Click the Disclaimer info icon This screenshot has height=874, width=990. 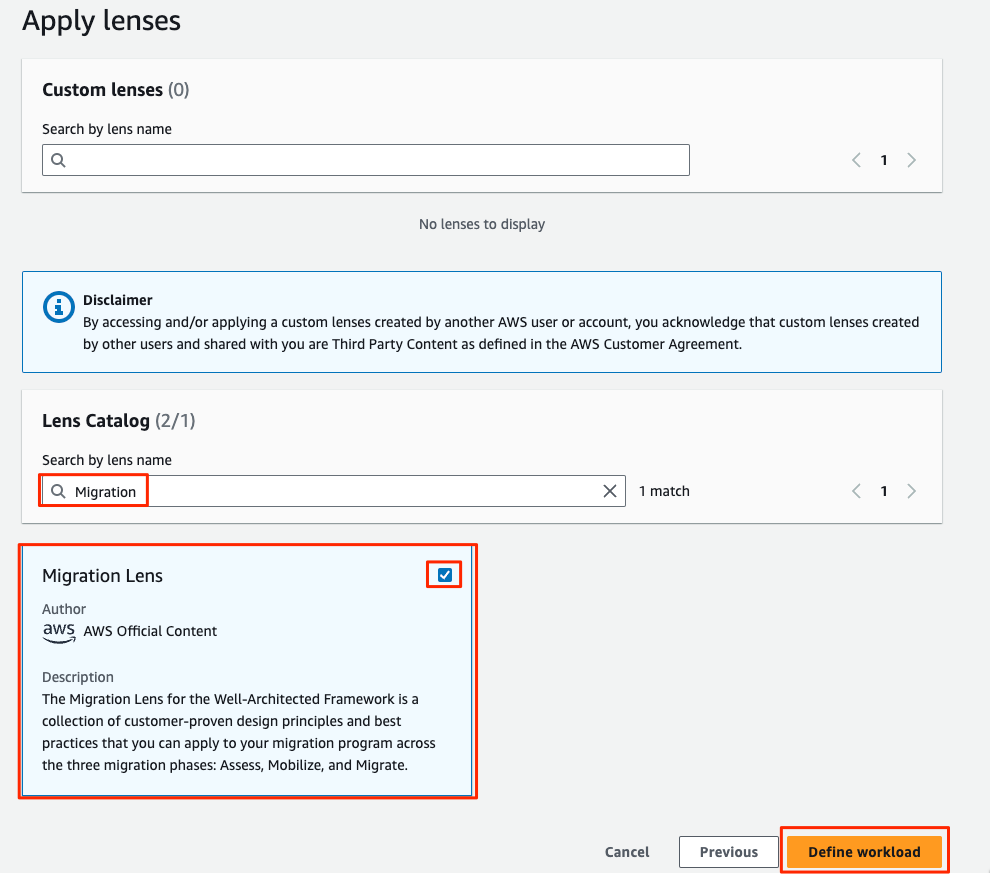[59, 307]
